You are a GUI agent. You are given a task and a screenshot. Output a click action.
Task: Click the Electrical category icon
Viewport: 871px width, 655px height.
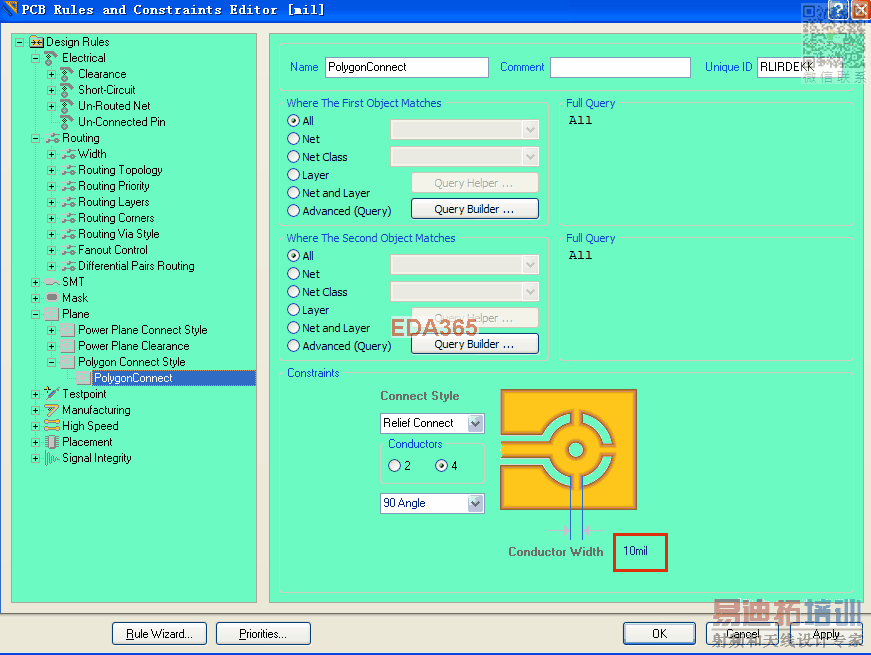pos(52,58)
